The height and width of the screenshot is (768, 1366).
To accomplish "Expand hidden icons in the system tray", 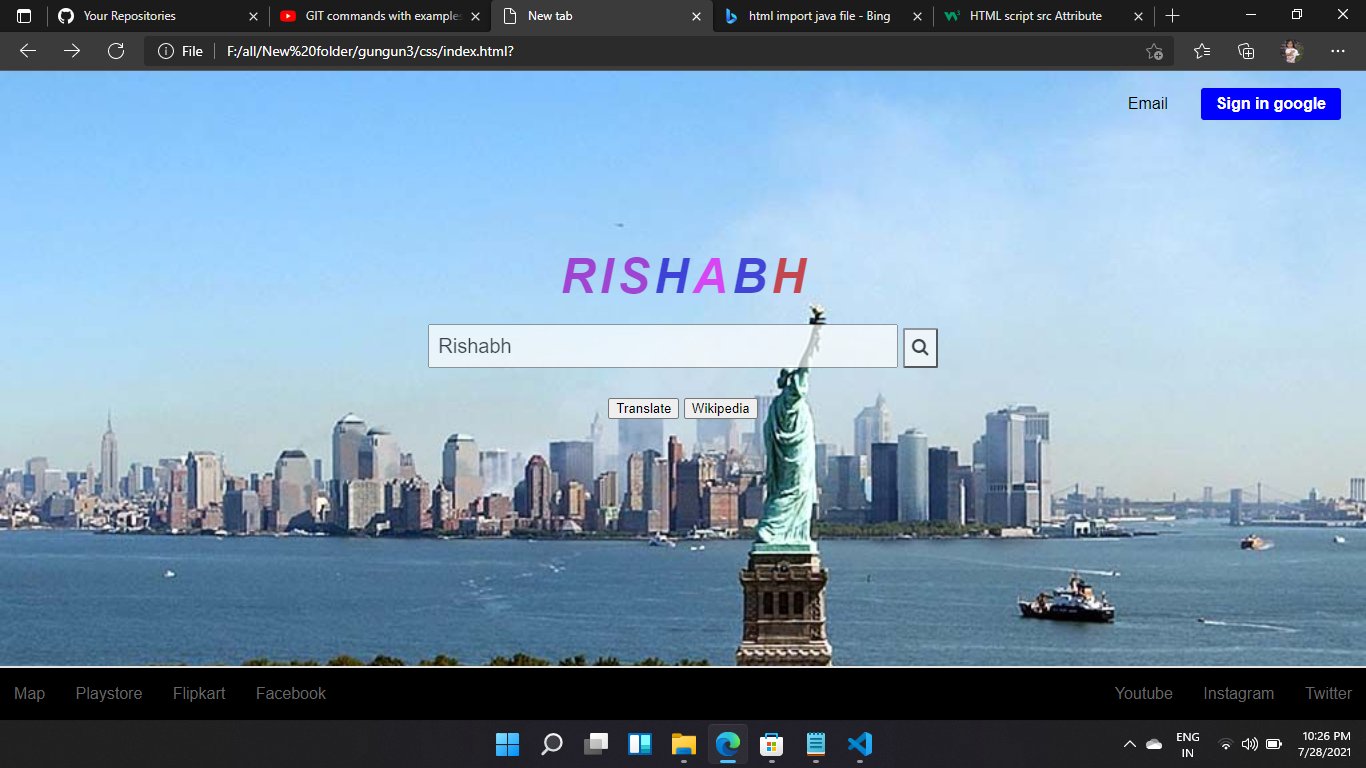I will 1129,744.
